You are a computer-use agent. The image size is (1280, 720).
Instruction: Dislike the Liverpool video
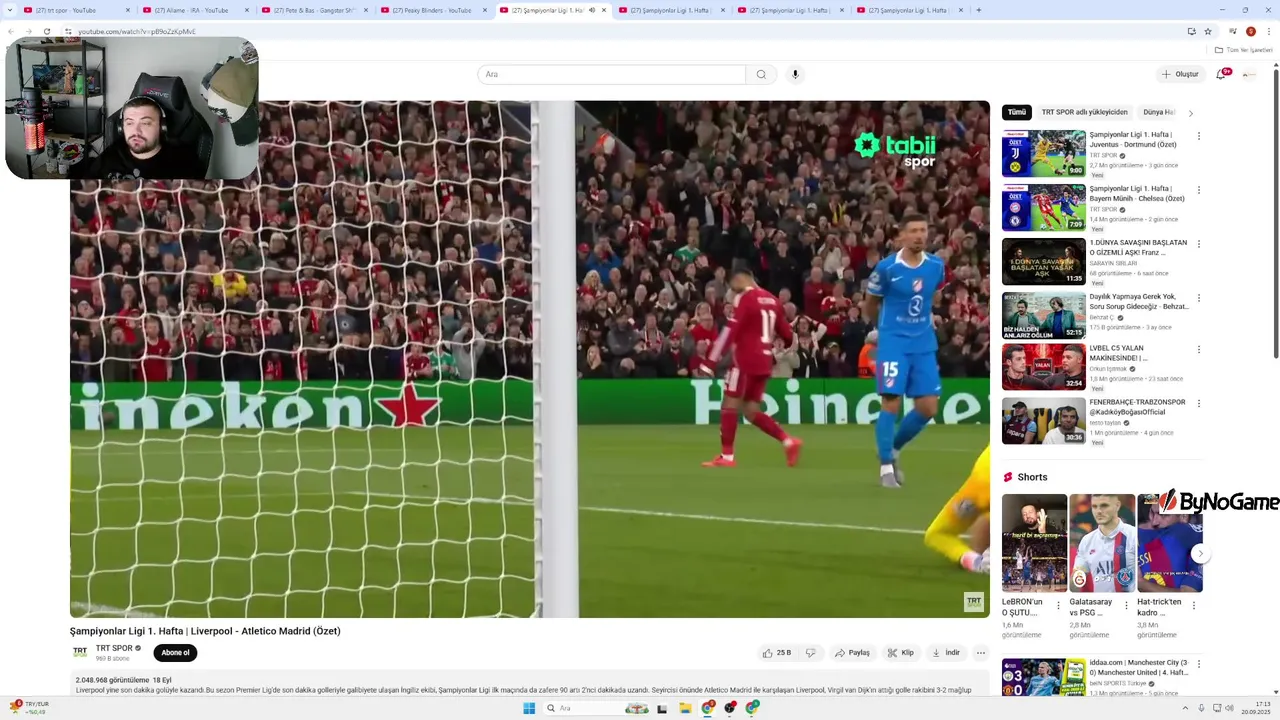tap(810, 653)
